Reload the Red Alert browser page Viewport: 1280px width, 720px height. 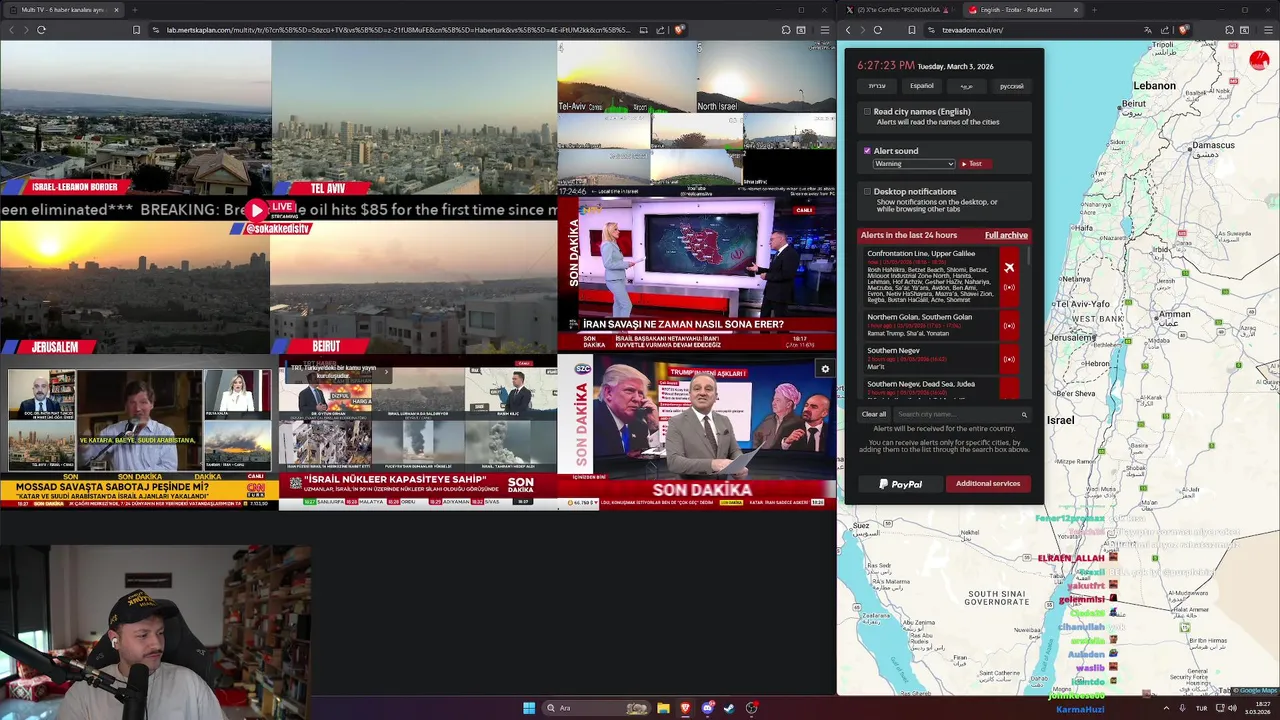coord(878,30)
